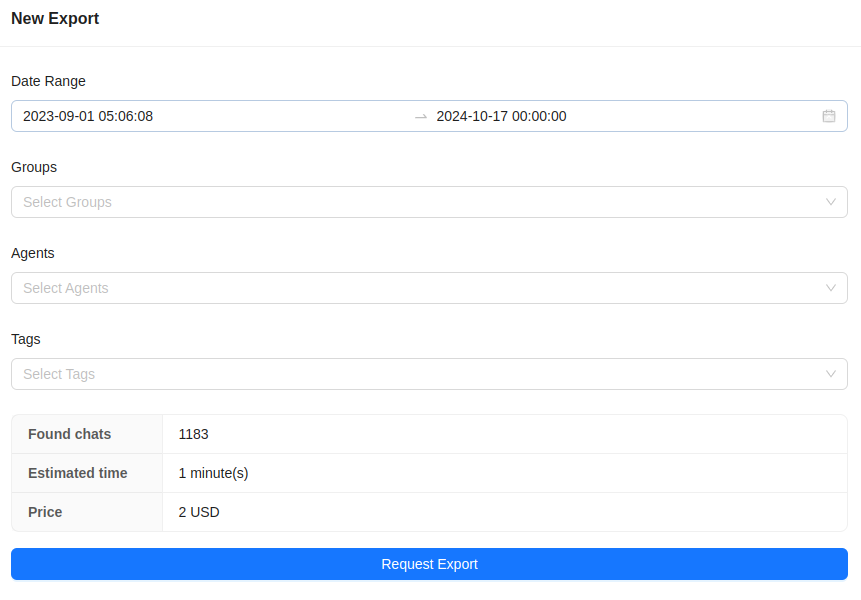Viewport: 861px width, 600px height.
Task: Click the arrow icon between the two dates
Action: 419,116
